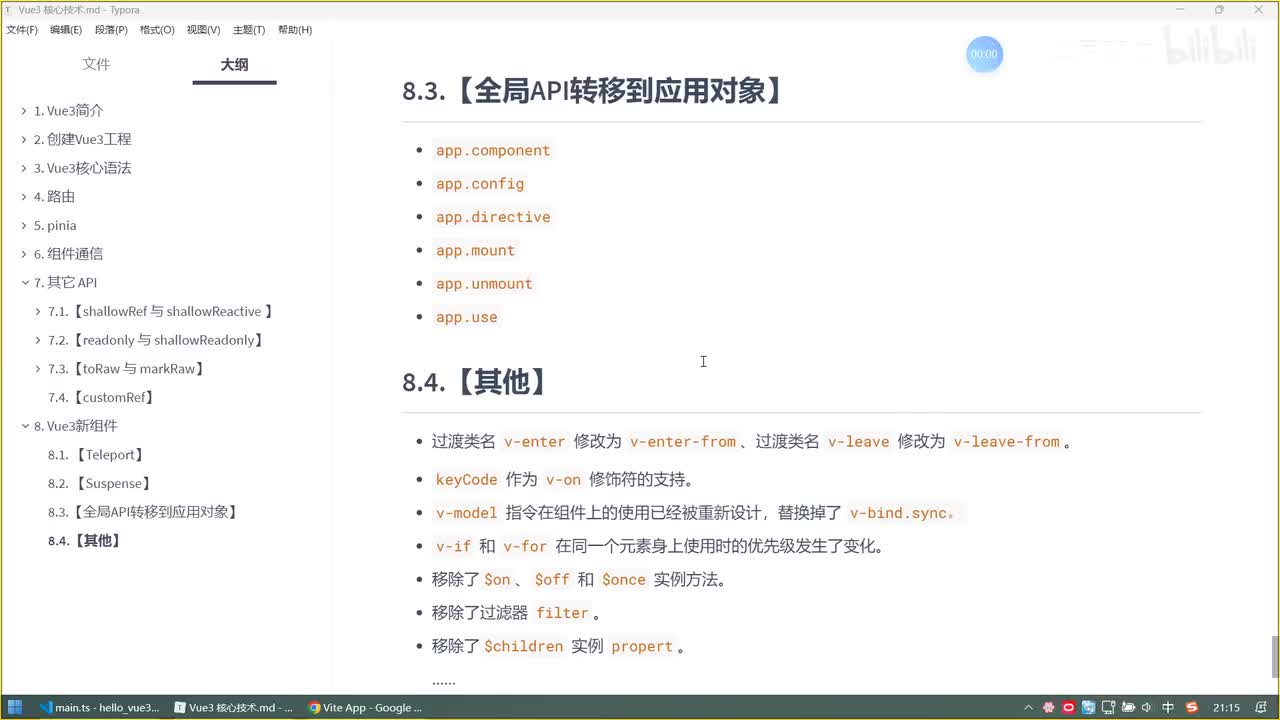Expand the 7.3 toRaw outline node
The height and width of the screenshot is (720, 1280).
pos(38,369)
